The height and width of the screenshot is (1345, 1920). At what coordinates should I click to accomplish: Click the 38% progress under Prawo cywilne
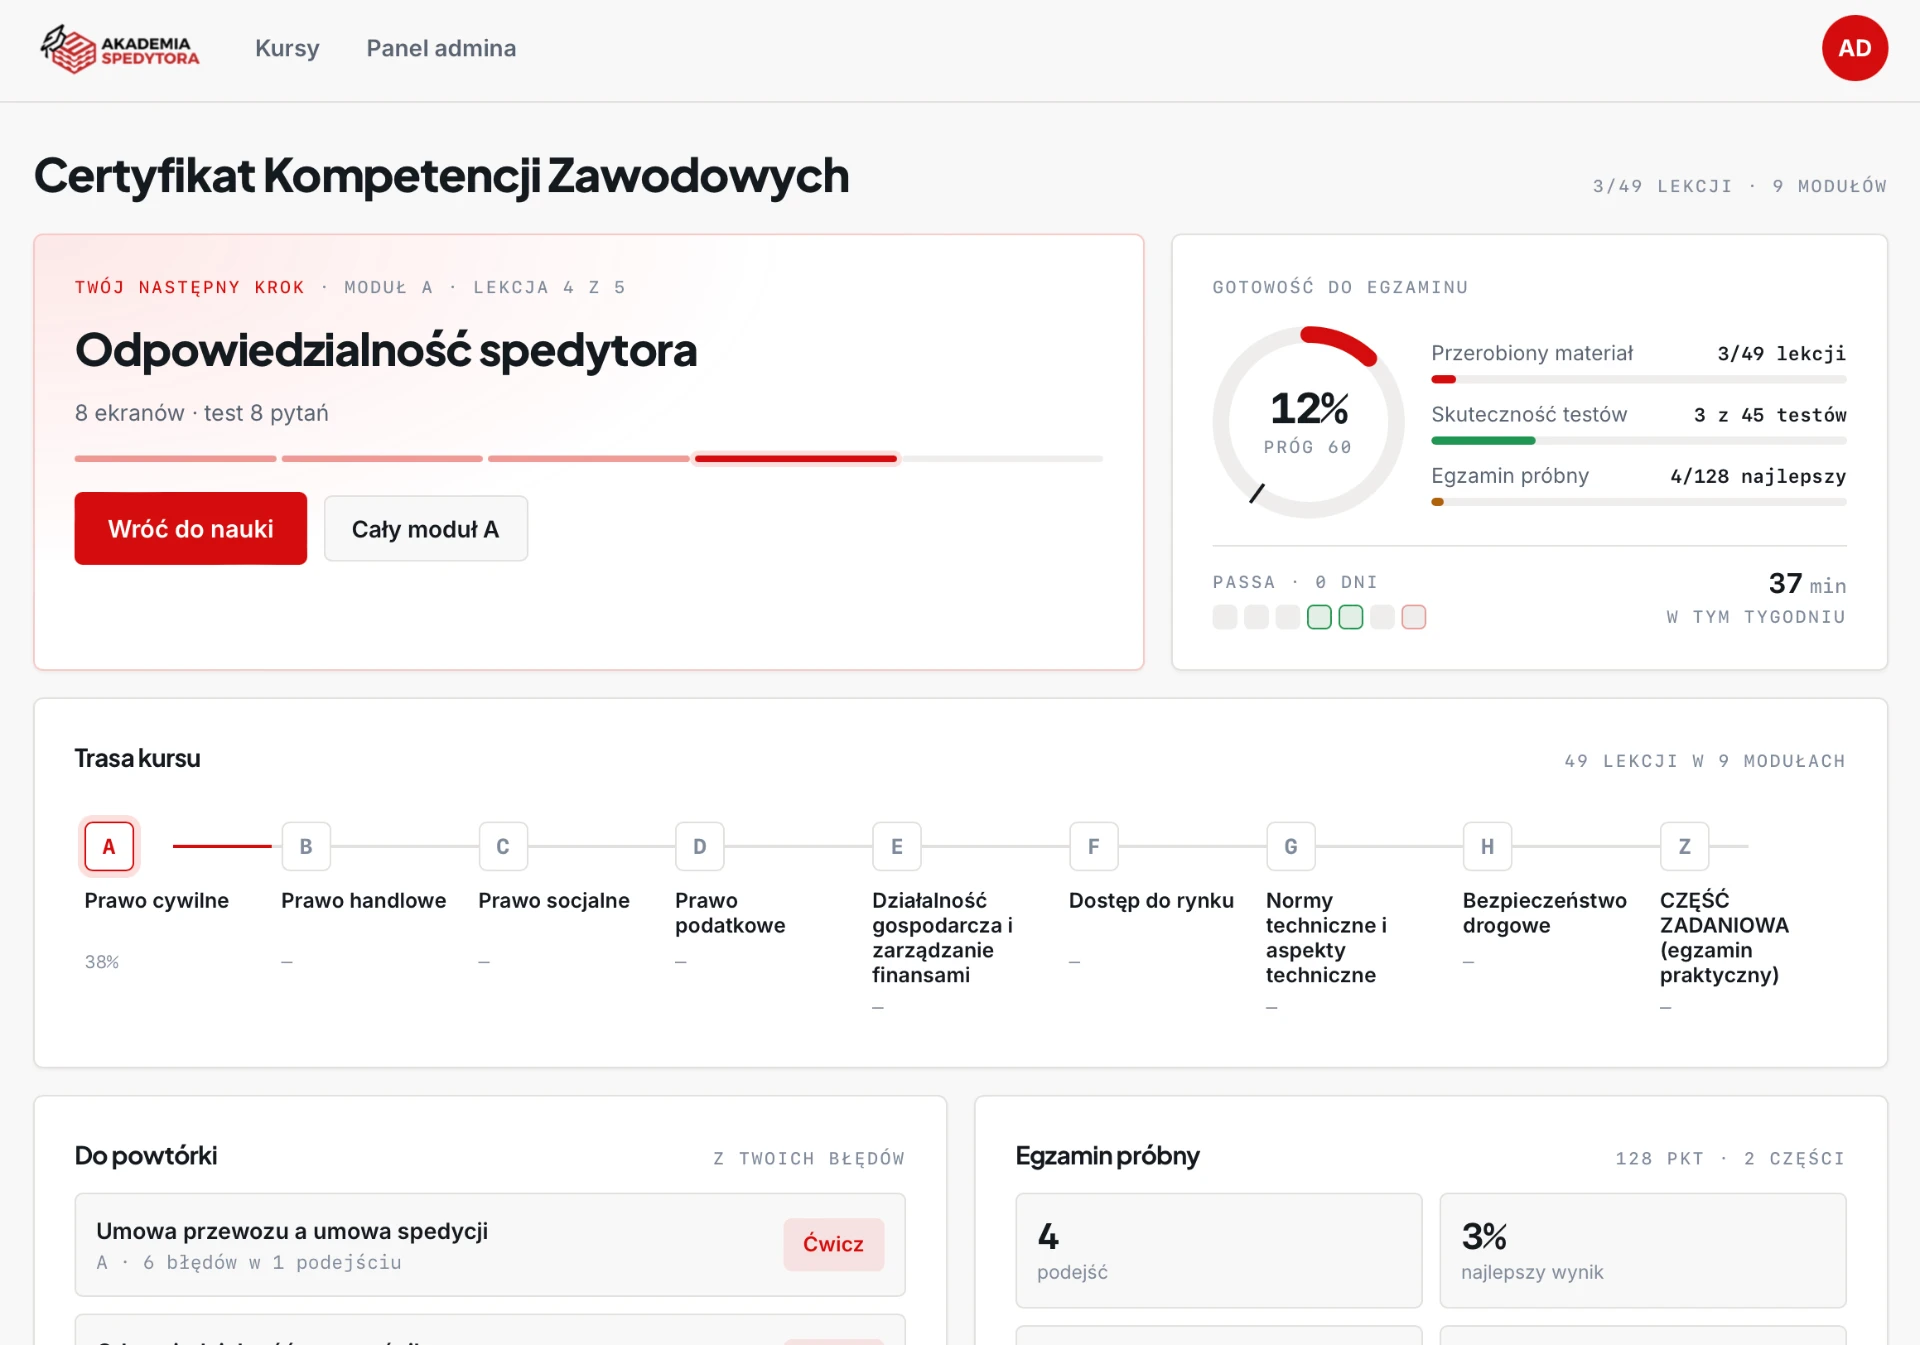[102, 962]
